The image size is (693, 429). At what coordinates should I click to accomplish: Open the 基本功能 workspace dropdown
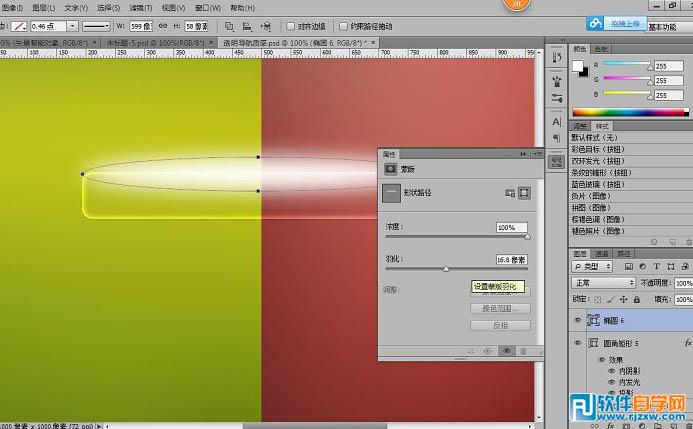tap(669, 27)
